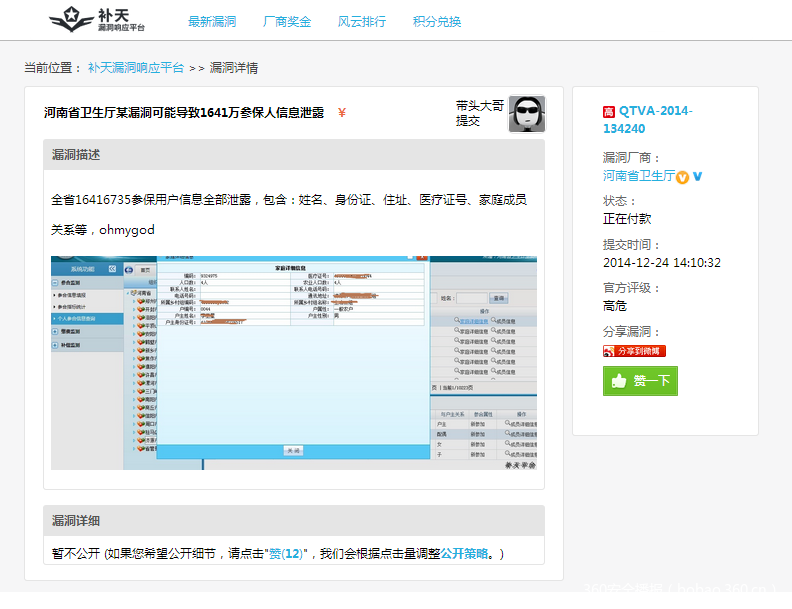This screenshot has height=609, width=792.
Task: Click the red 高 severity badge
Action: point(609,112)
